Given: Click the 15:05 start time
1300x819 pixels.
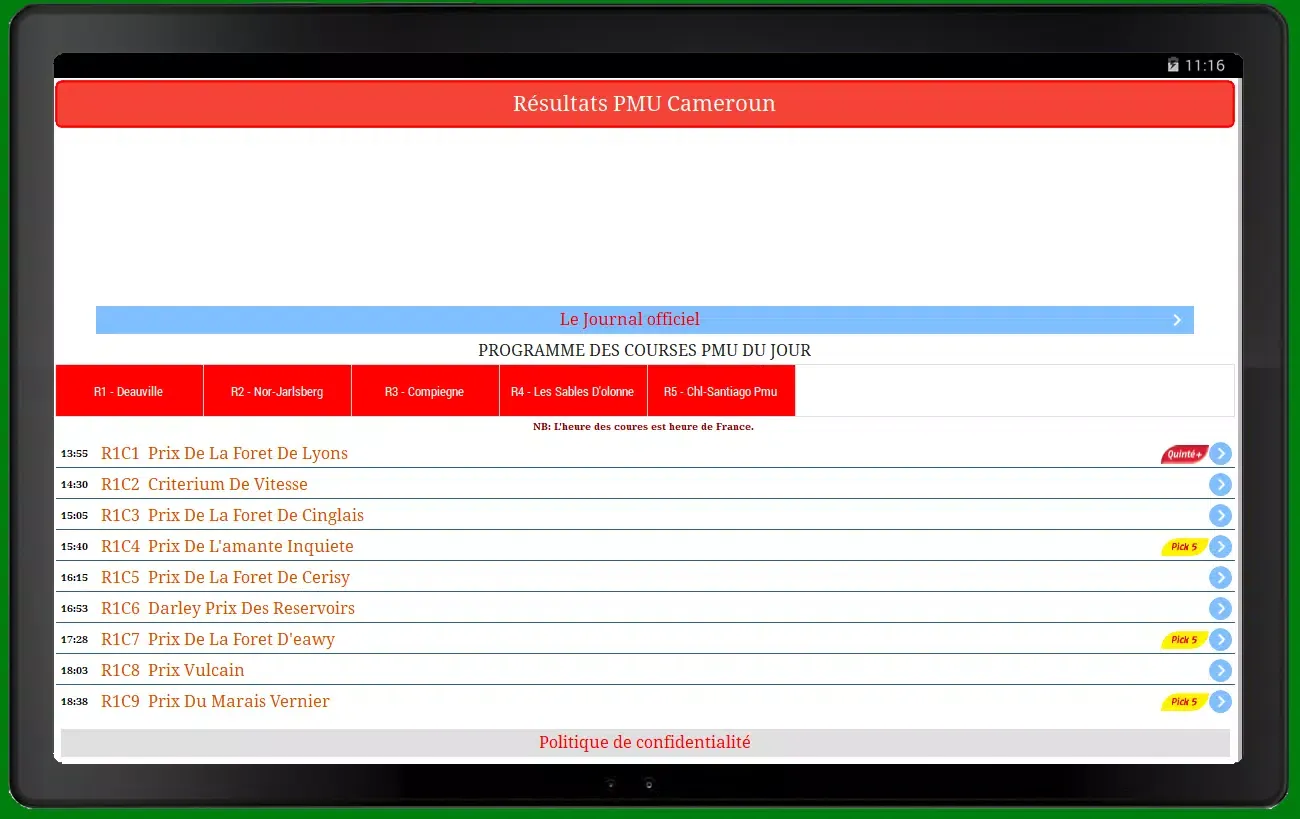Looking at the screenshot, I should pos(74,516).
